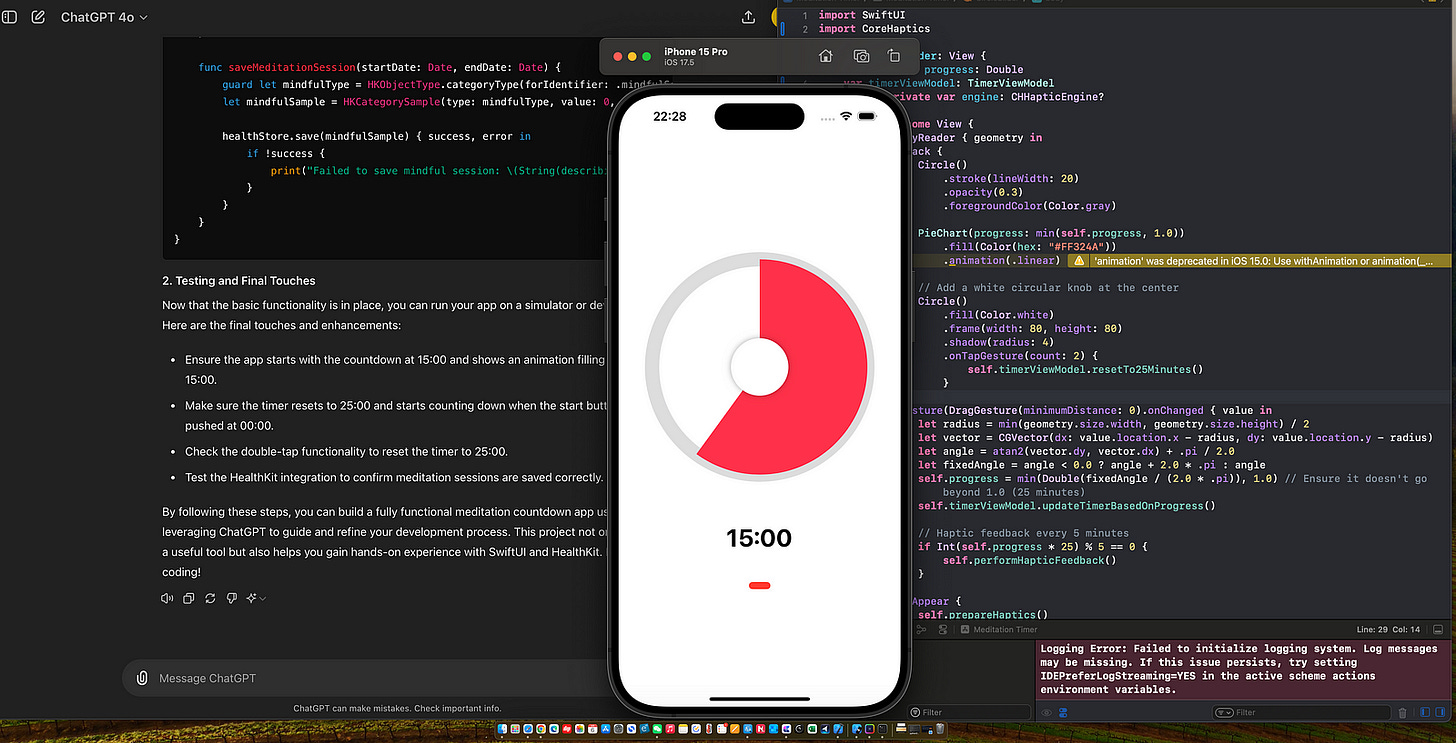Select Meditation Timer in the Xcode jump bar

pos(1005,630)
